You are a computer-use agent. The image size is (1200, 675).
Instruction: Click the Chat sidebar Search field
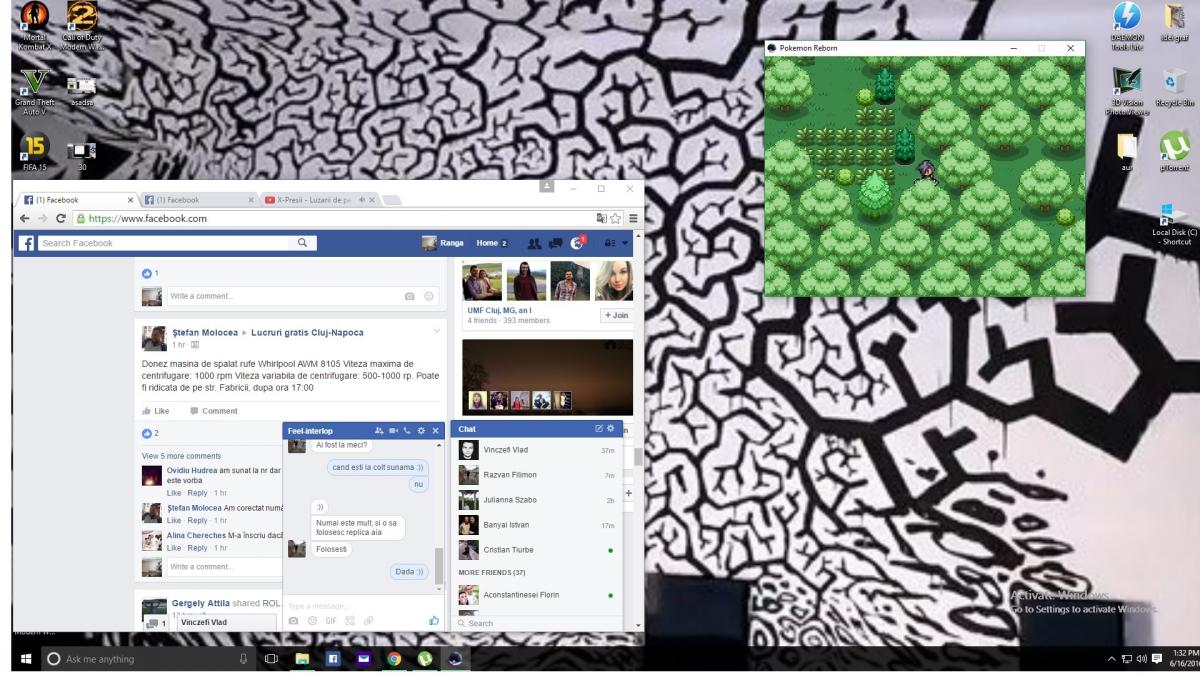pyautogui.click(x=537, y=623)
